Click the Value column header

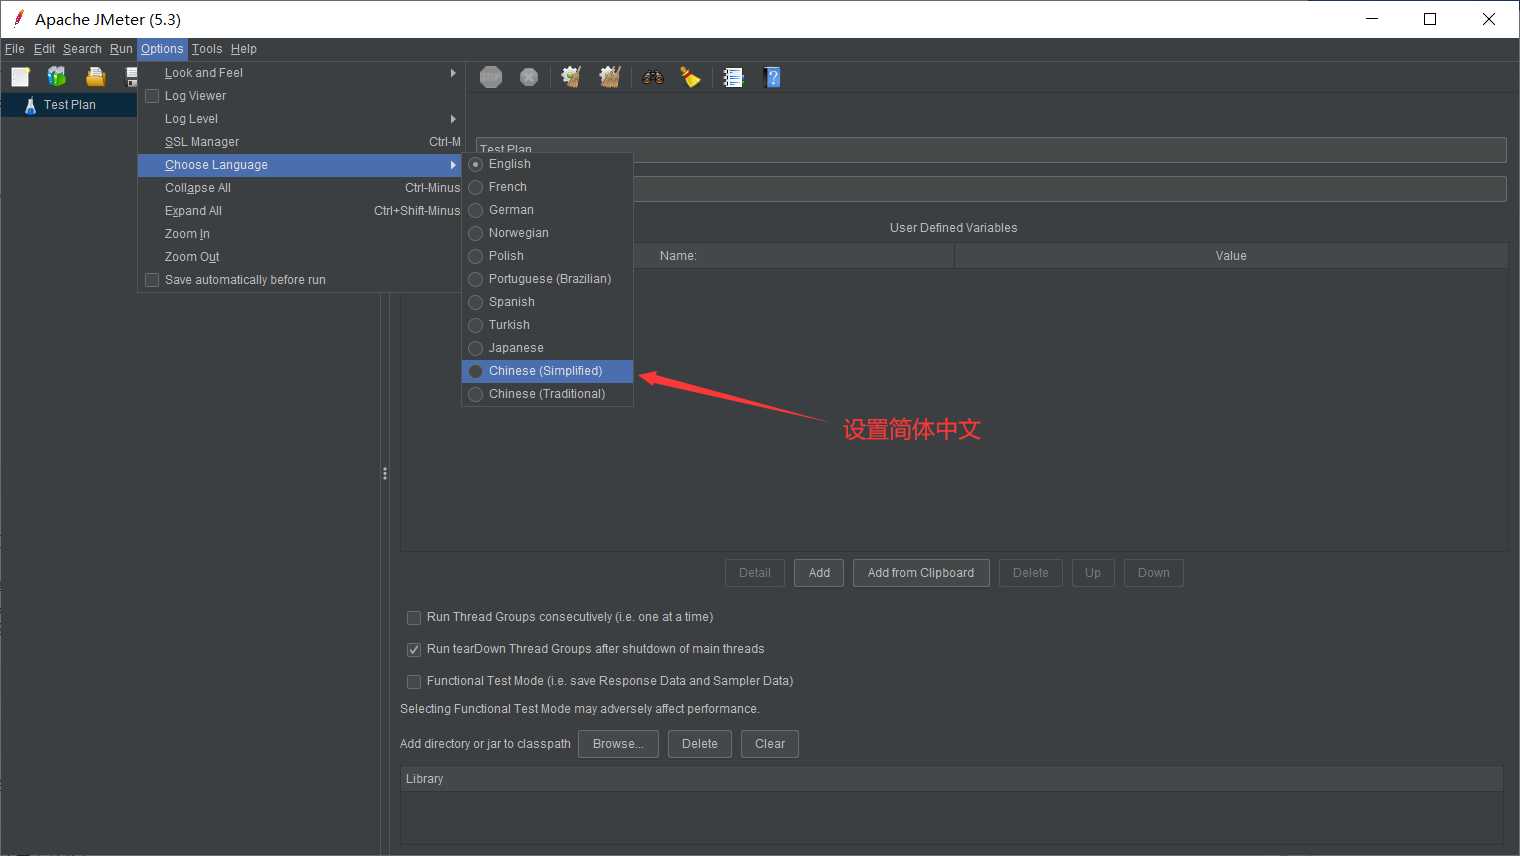(x=1231, y=256)
